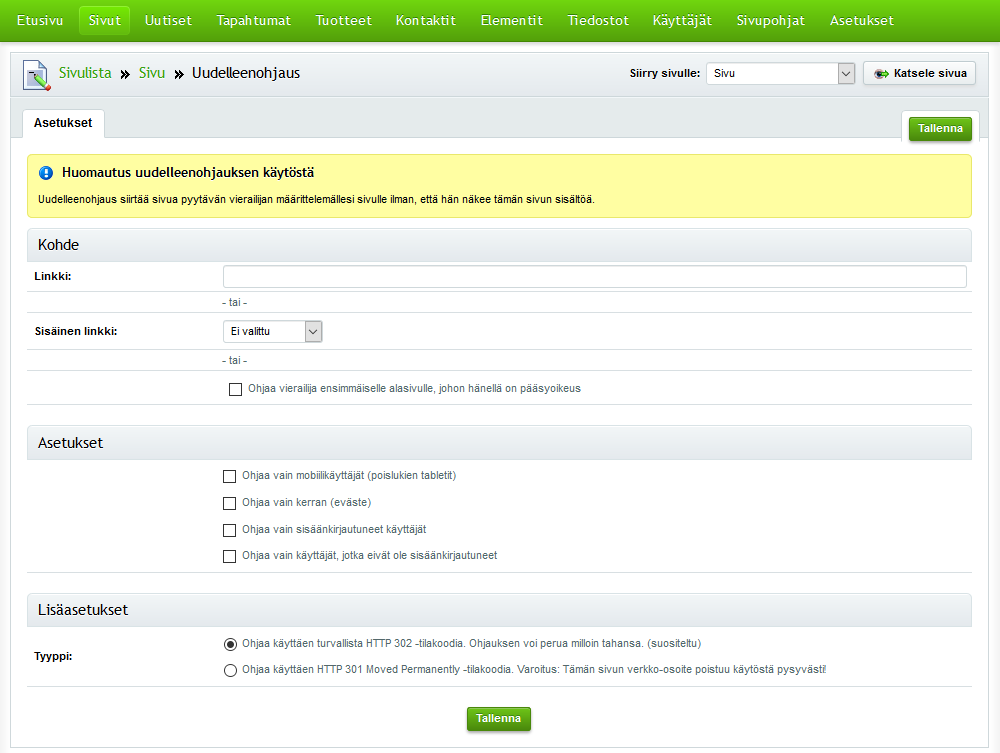Open the Sivupohjat menu item
1000x753 pixels.
pyautogui.click(x=770, y=20)
